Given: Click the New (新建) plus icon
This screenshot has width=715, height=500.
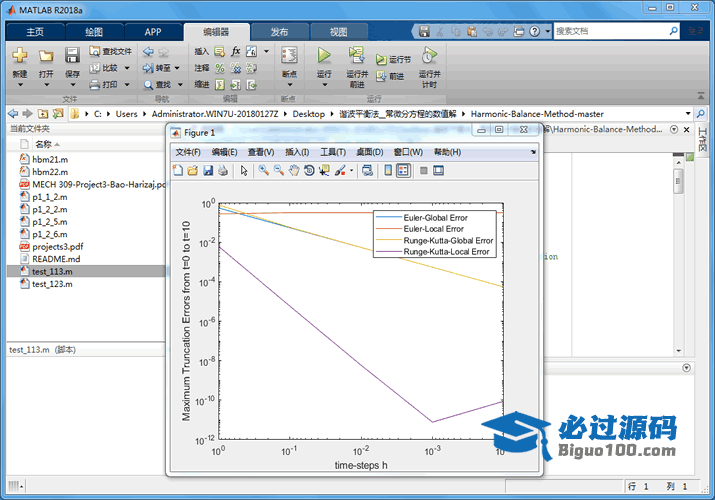Looking at the screenshot, I should pos(20,56).
